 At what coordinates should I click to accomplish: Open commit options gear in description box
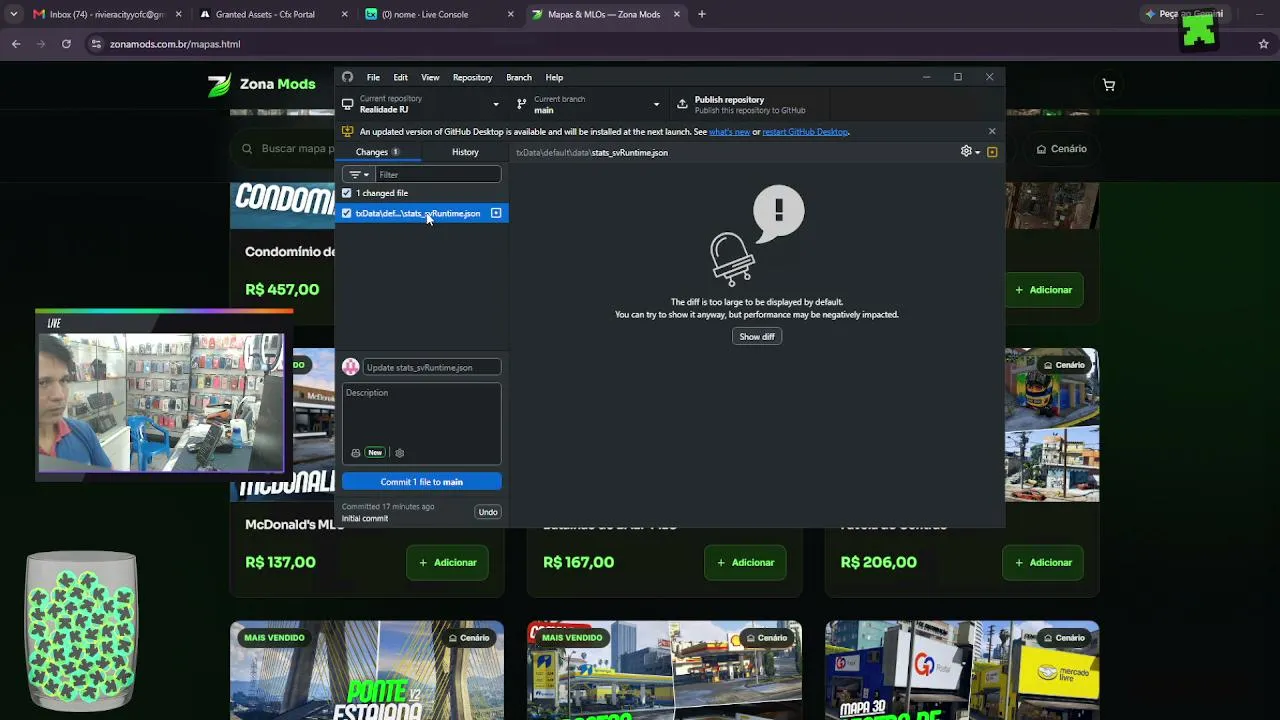399,453
